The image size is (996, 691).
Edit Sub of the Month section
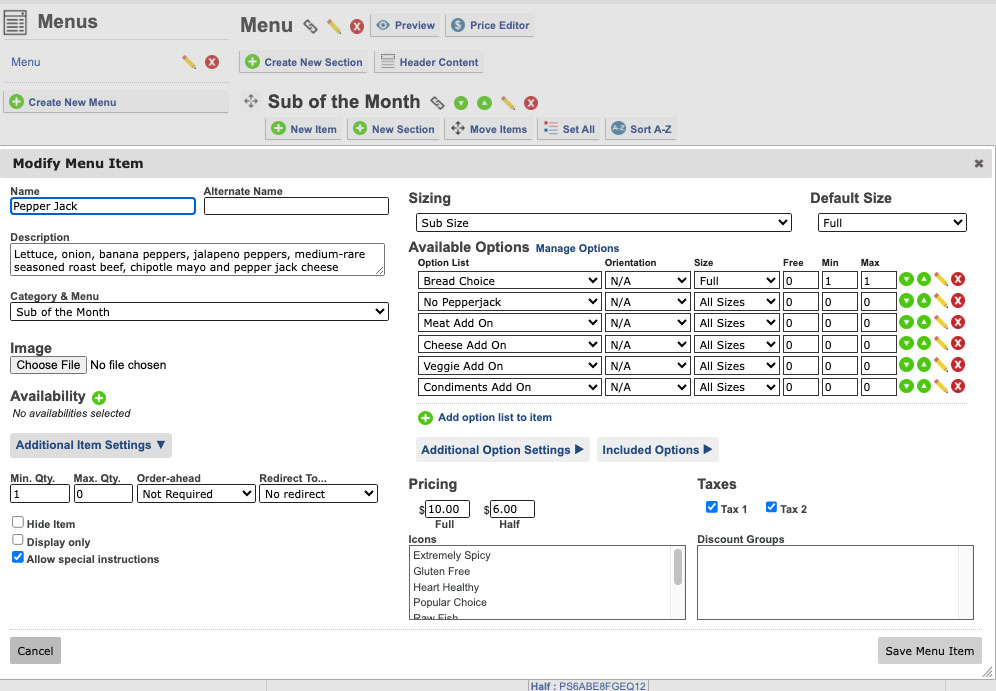(x=508, y=102)
